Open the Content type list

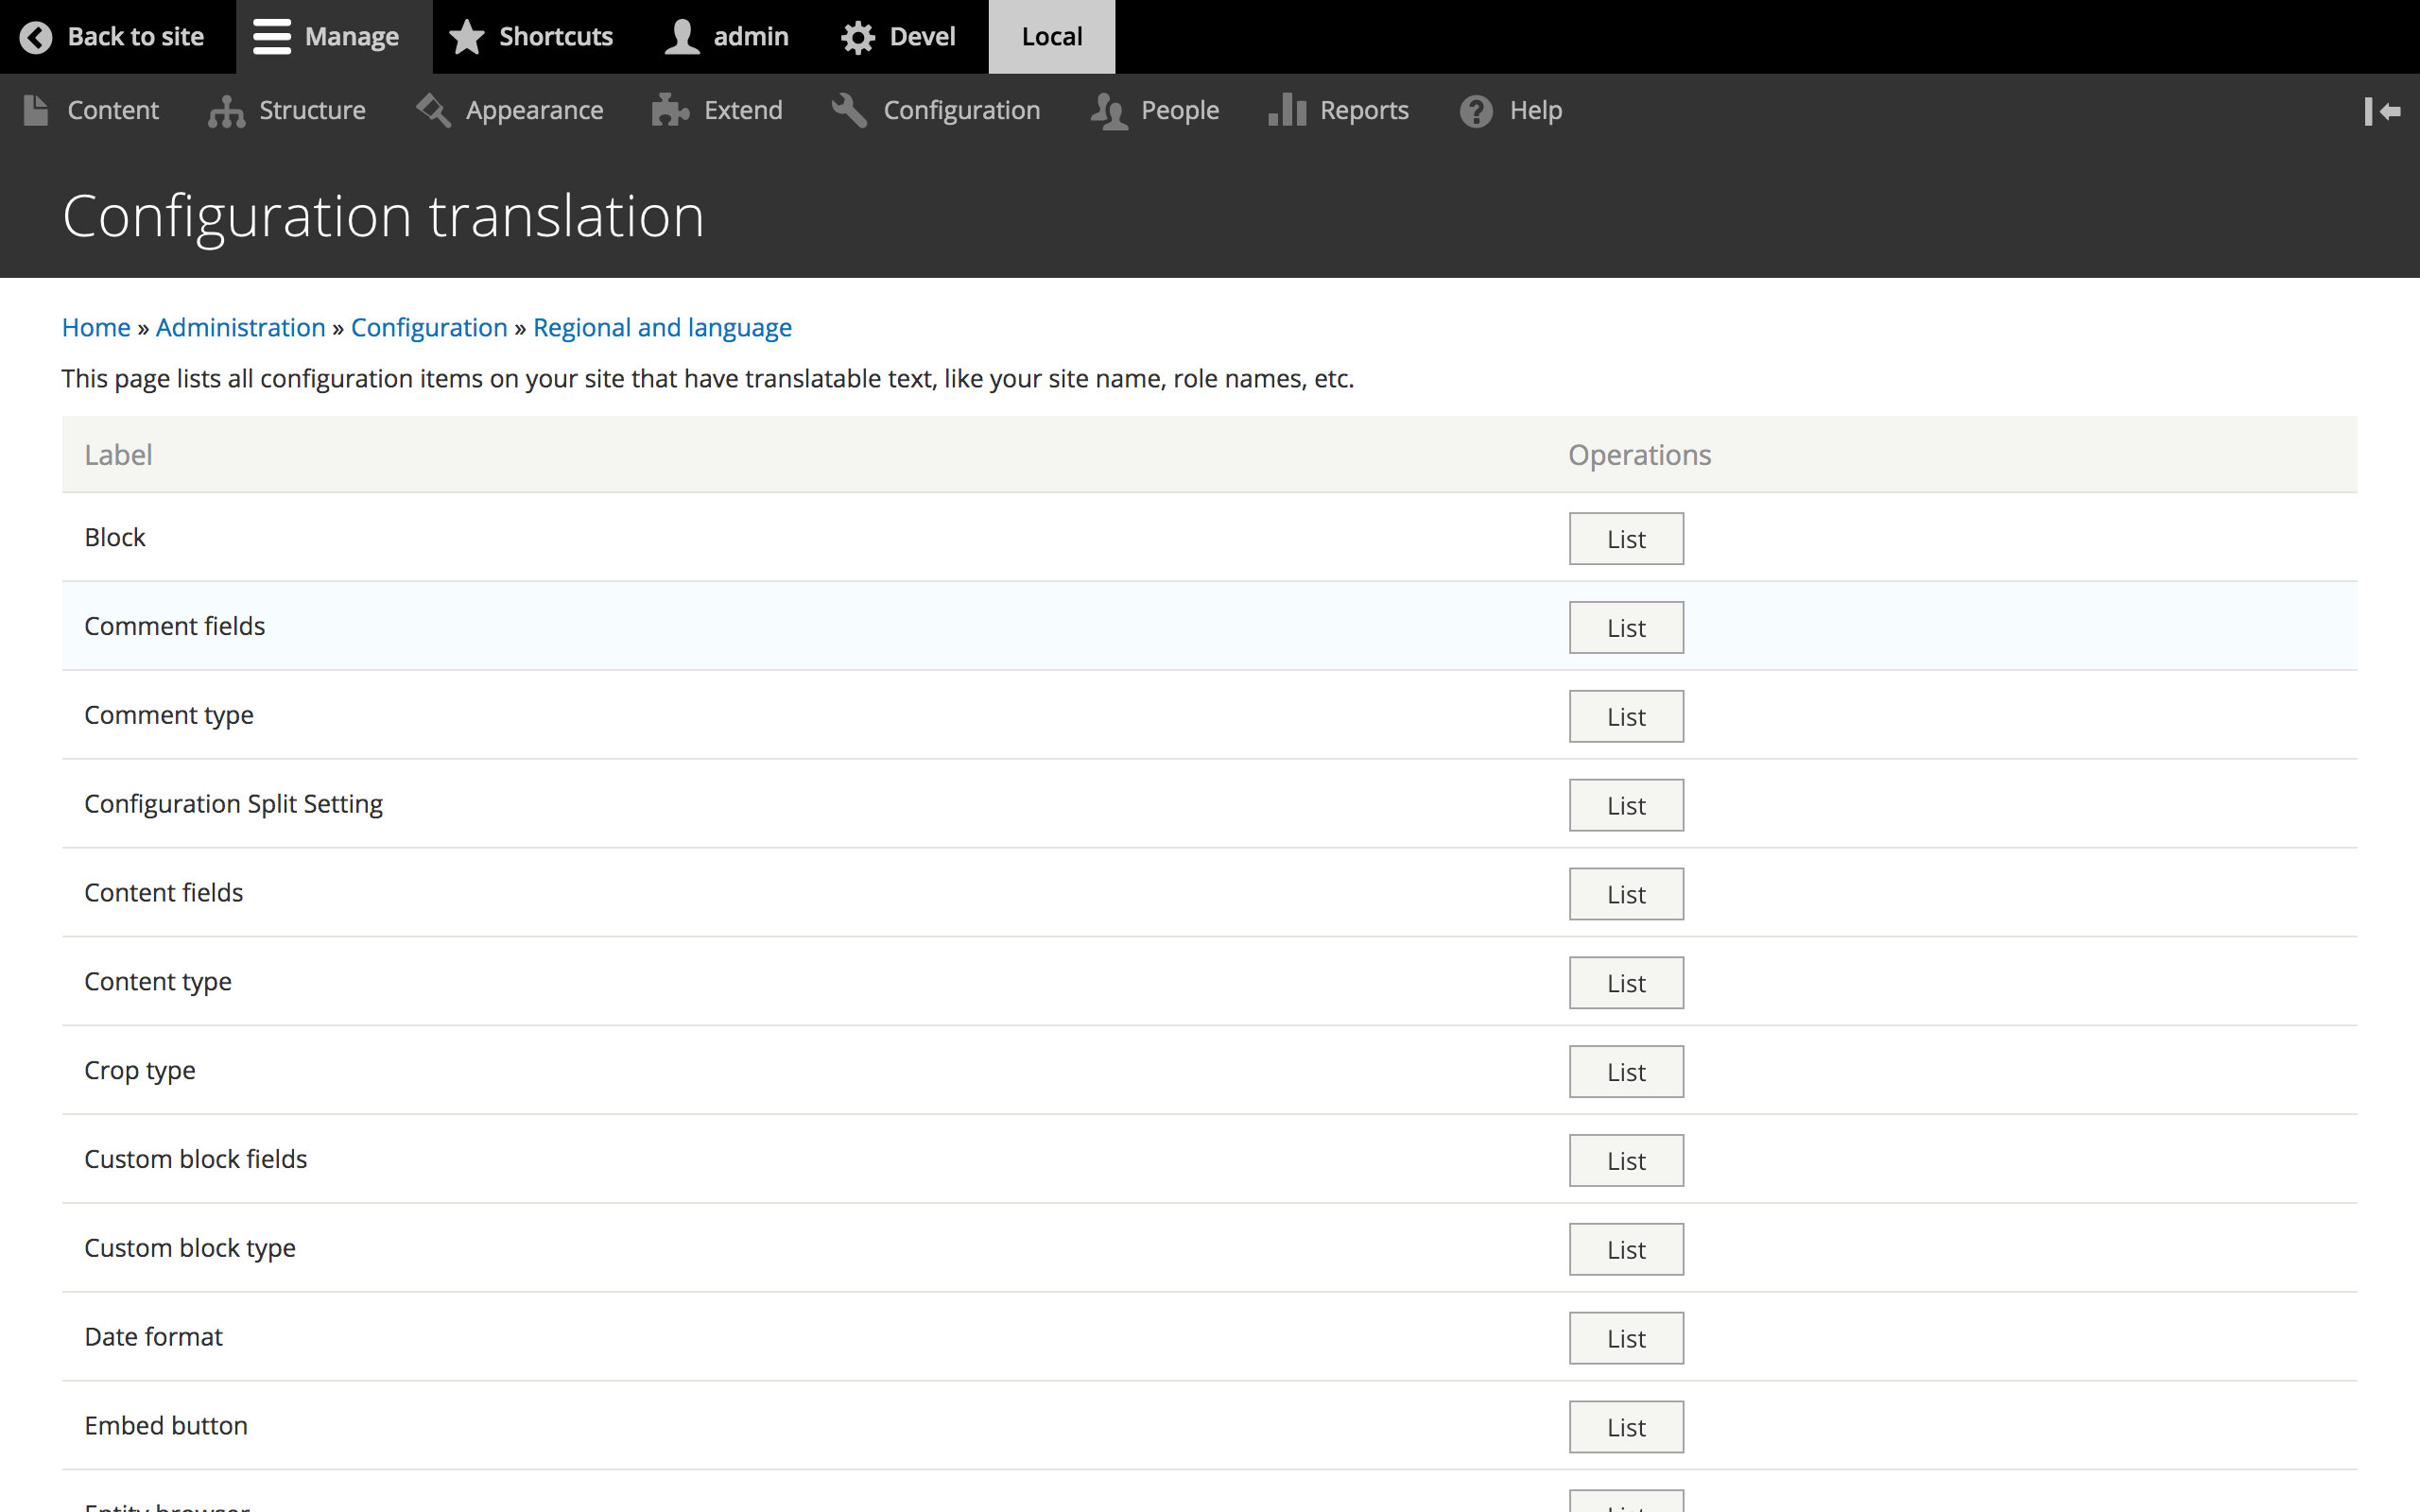(x=1624, y=981)
